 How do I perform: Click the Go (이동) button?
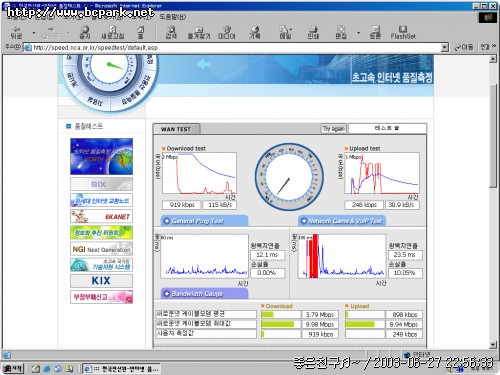tap(464, 48)
